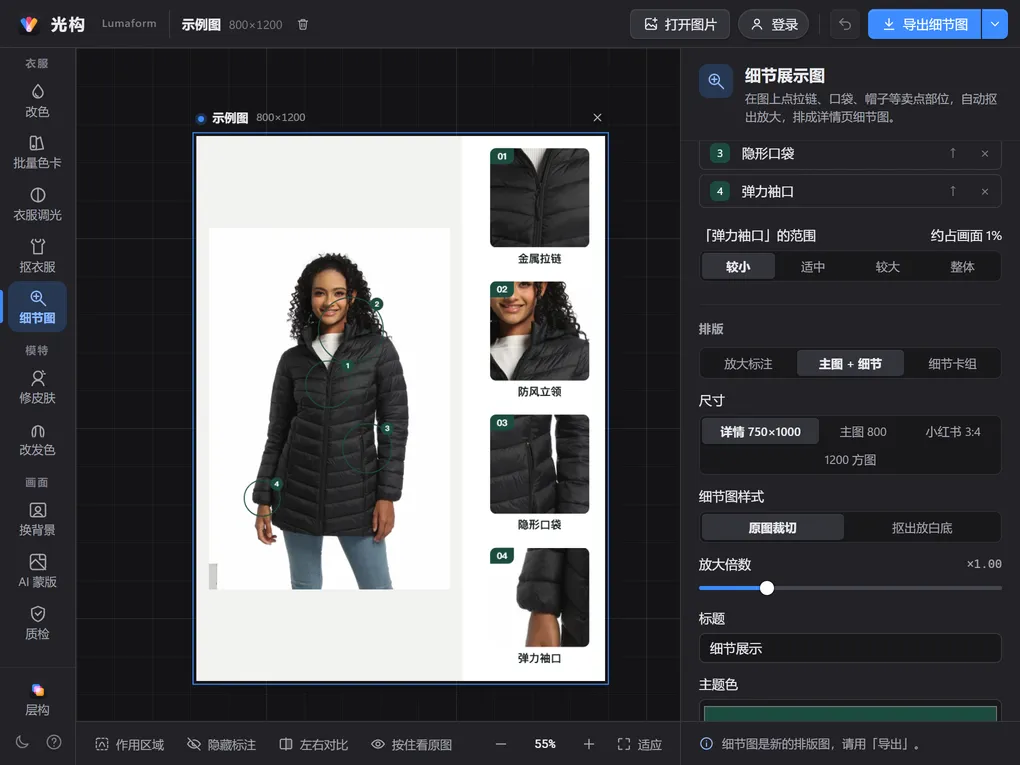This screenshot has width=1020, height=765.
Task: Delete the image with trash icon
Action: (302, 25)
